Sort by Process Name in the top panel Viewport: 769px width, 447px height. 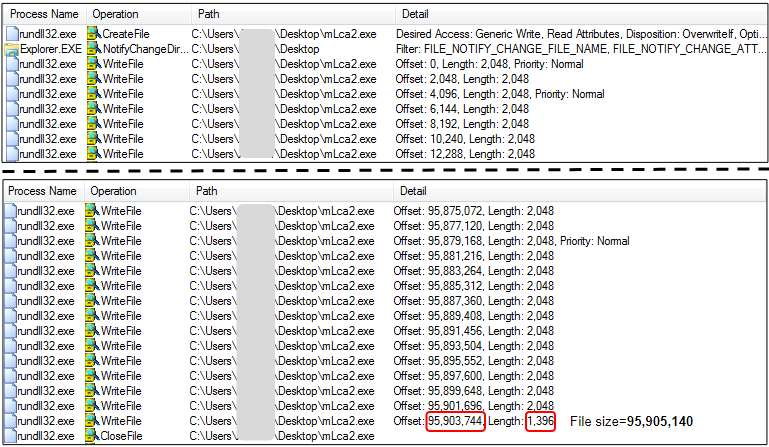point(42,15)
